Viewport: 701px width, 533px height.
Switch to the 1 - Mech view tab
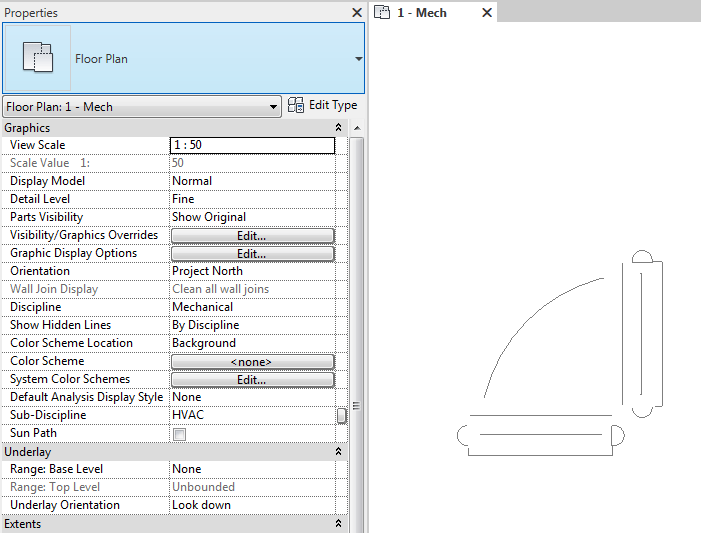click(x=422, y=13)
